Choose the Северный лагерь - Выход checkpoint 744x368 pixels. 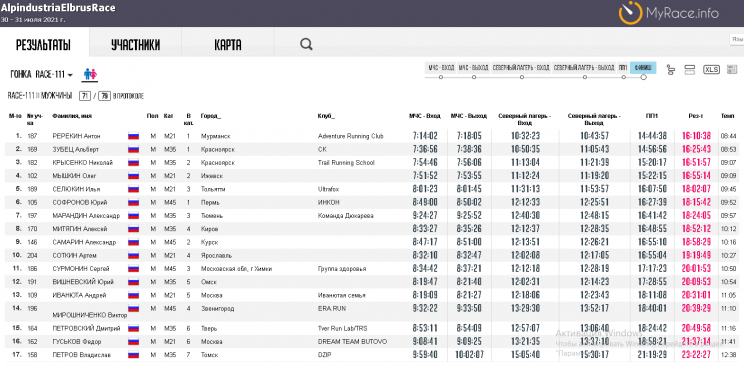[x=585, y=68]
